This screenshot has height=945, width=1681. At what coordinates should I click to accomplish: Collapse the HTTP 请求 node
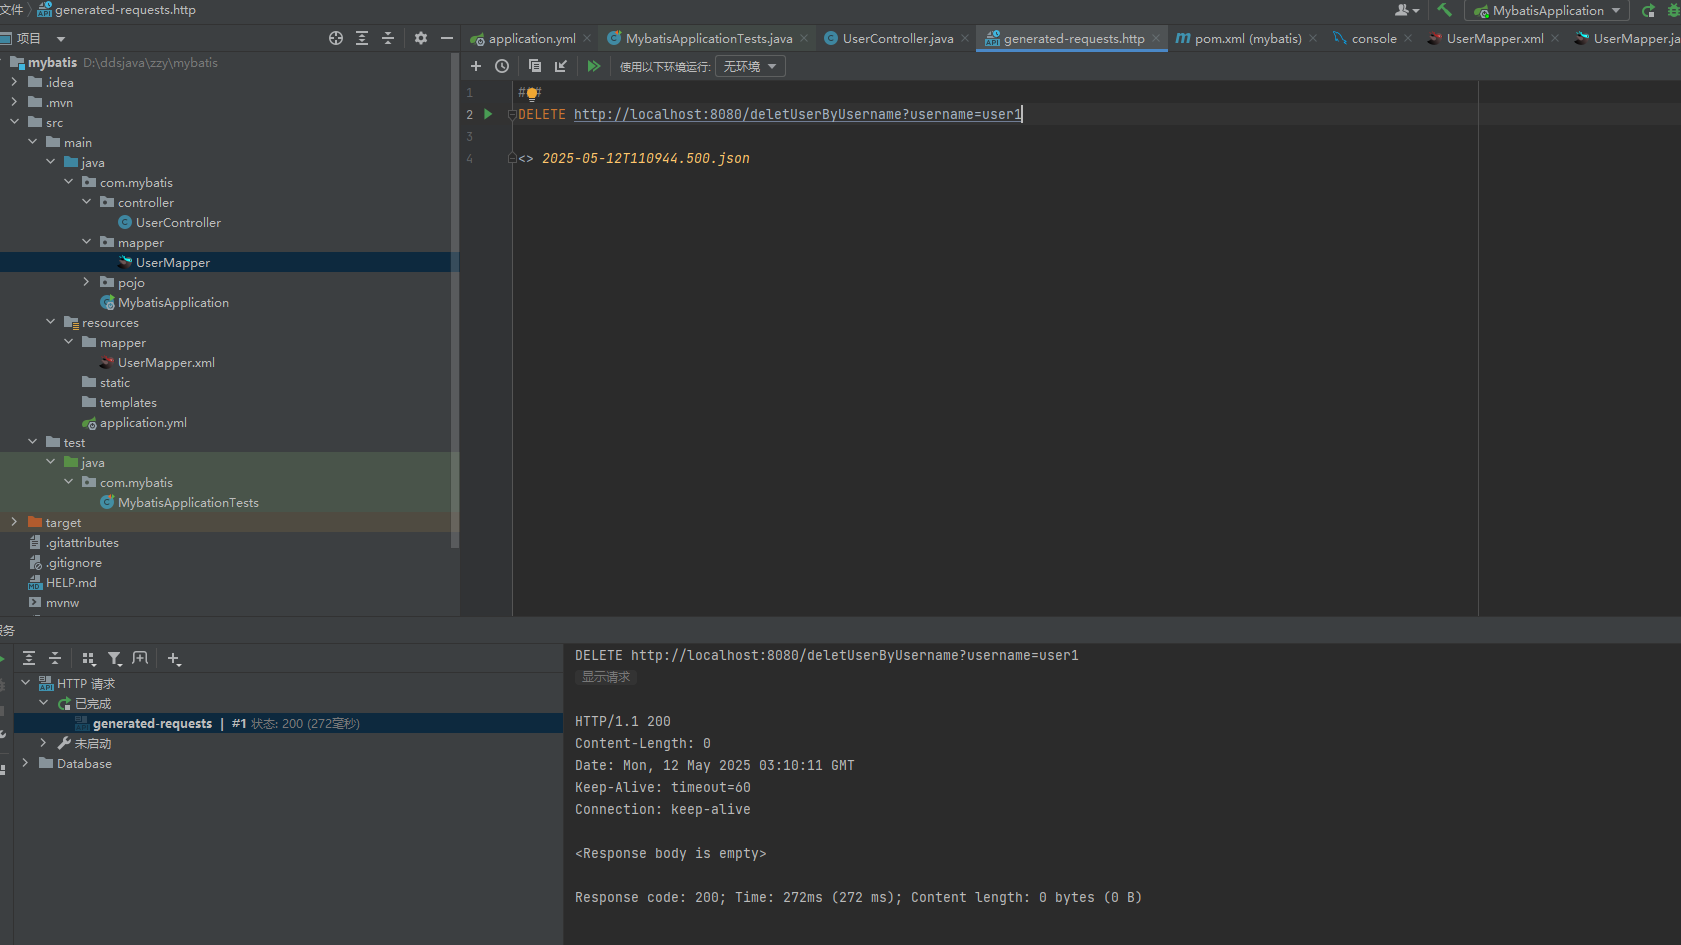pyautogui.click(x=25, y=683)
